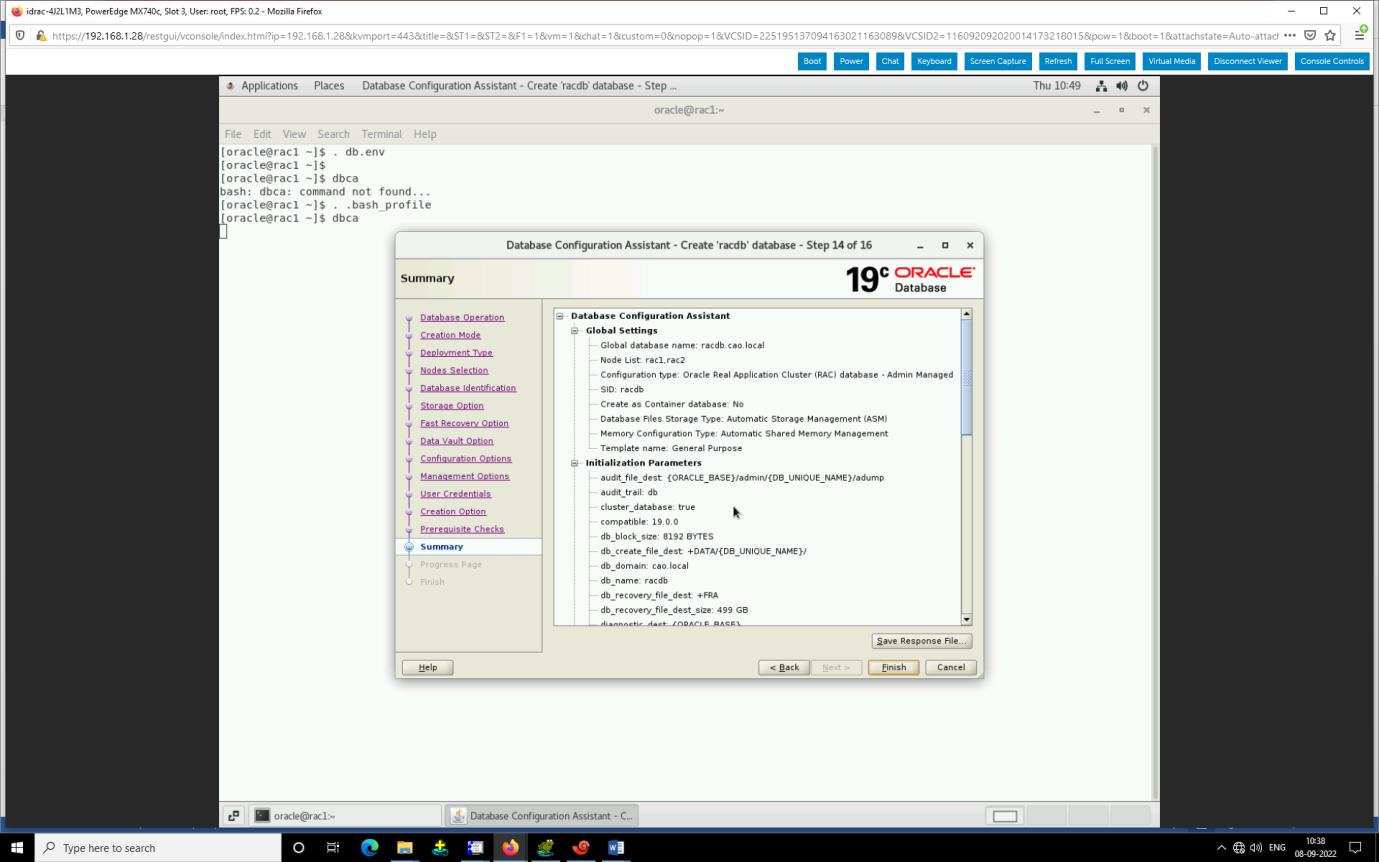Click the summary vertical scrollbar thumb

966,378
